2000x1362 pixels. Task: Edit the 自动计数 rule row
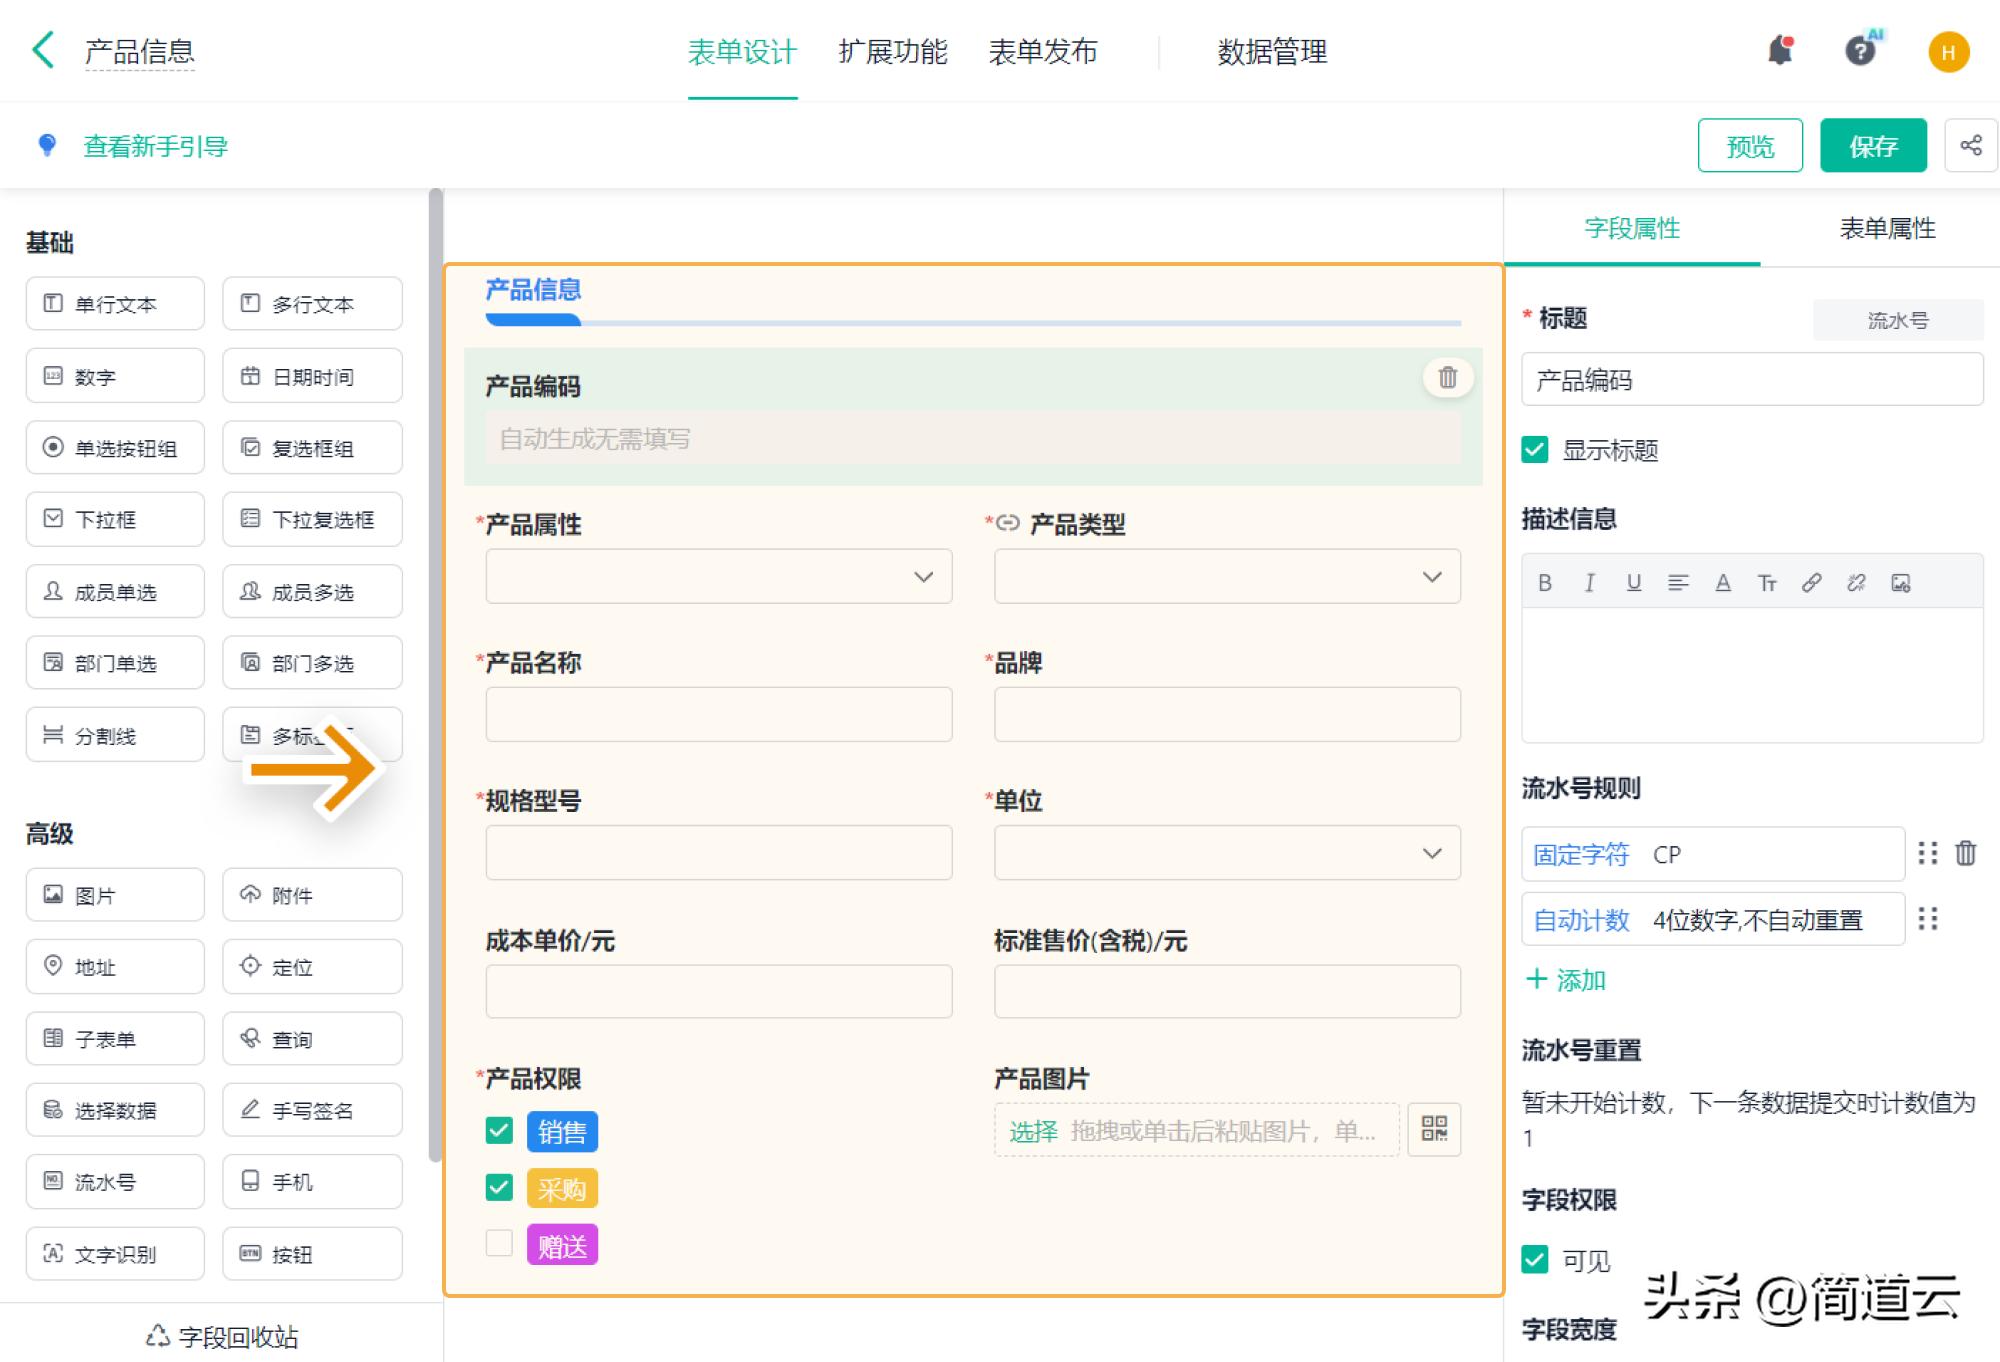click(x=1713, y=919)
